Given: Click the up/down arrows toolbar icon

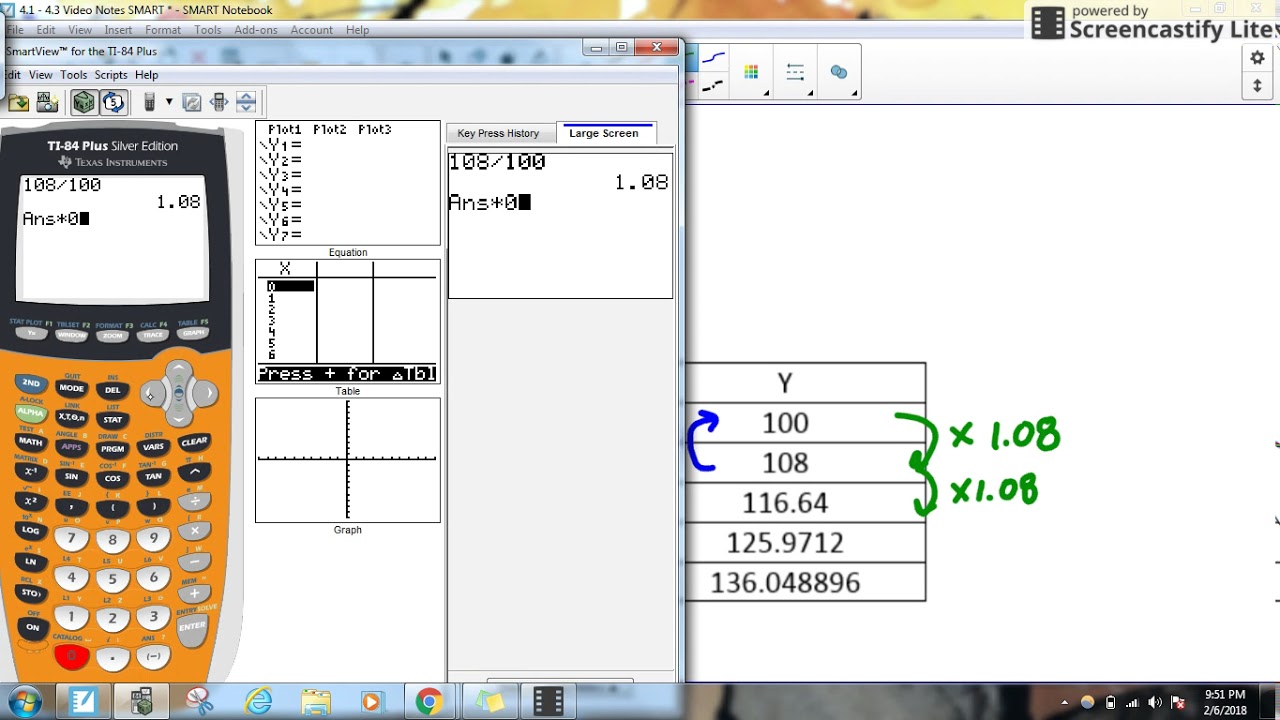Looking at the screenshot, I should 246,102.
